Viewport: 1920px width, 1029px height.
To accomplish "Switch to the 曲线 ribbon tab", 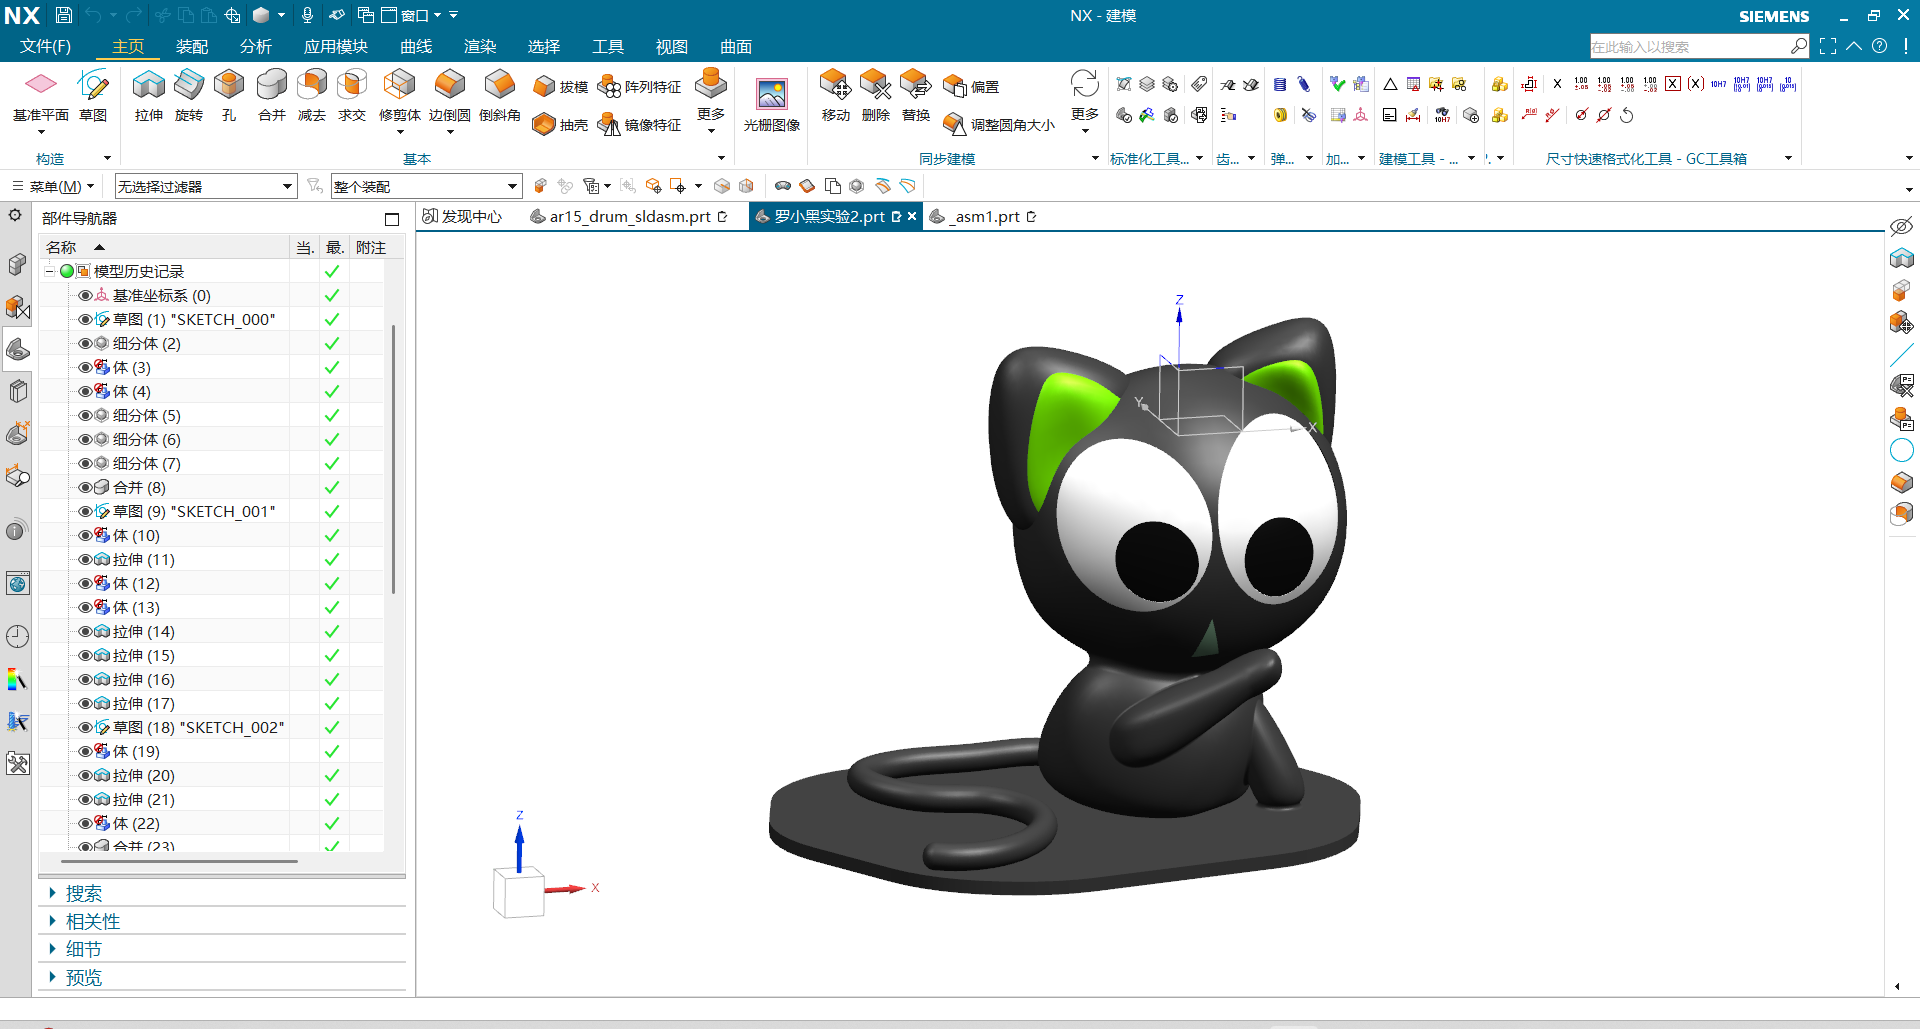I will (x=416, y=46).
